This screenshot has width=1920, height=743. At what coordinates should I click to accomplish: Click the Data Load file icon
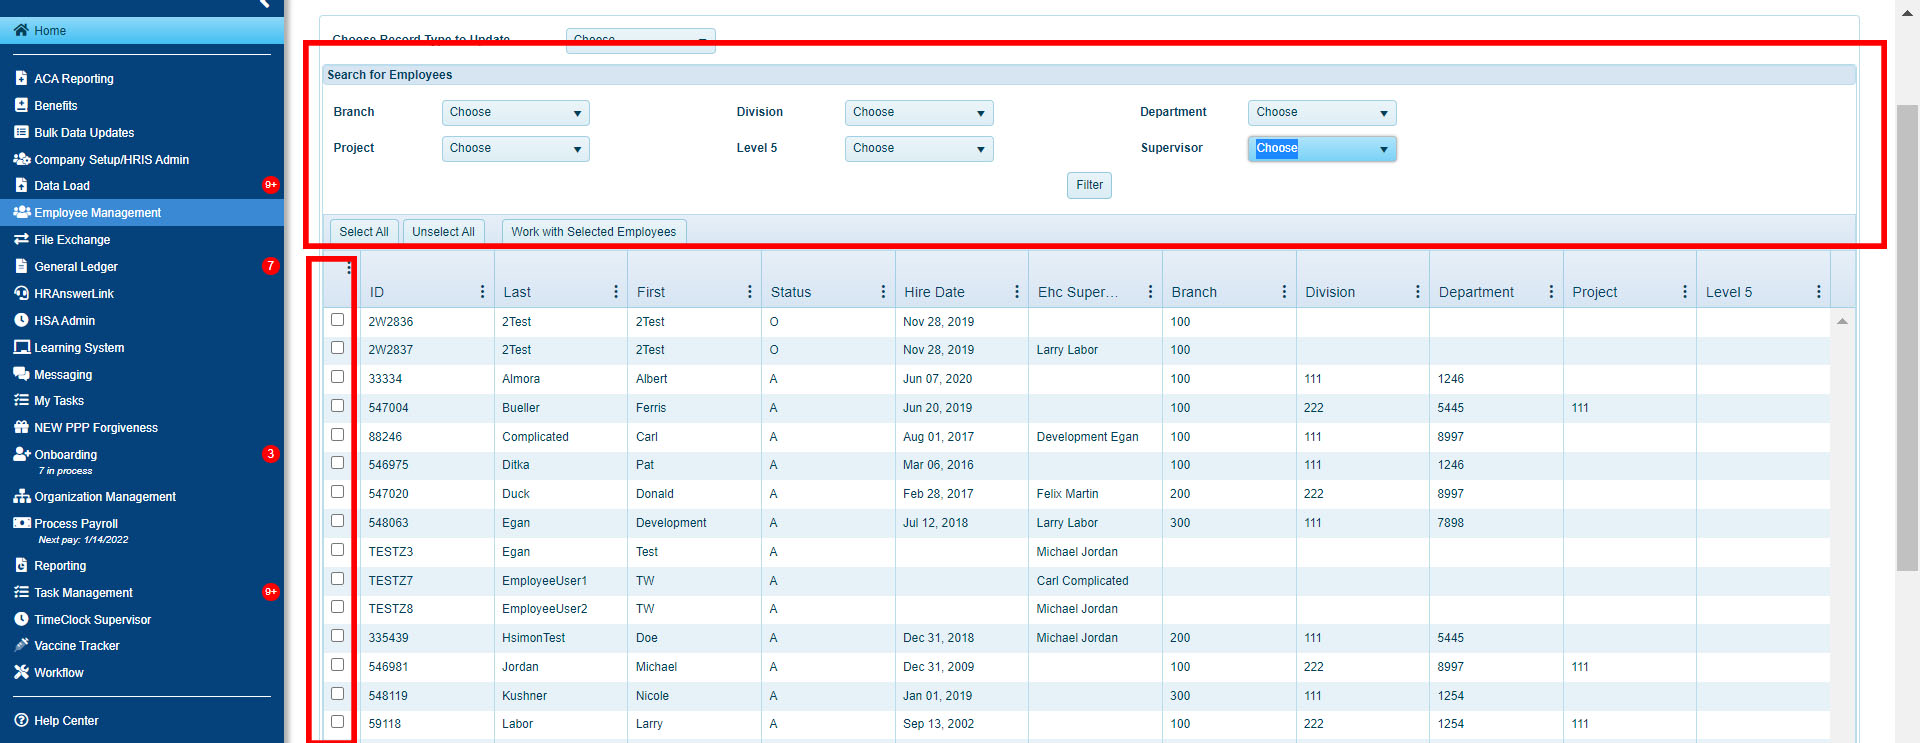21,185
